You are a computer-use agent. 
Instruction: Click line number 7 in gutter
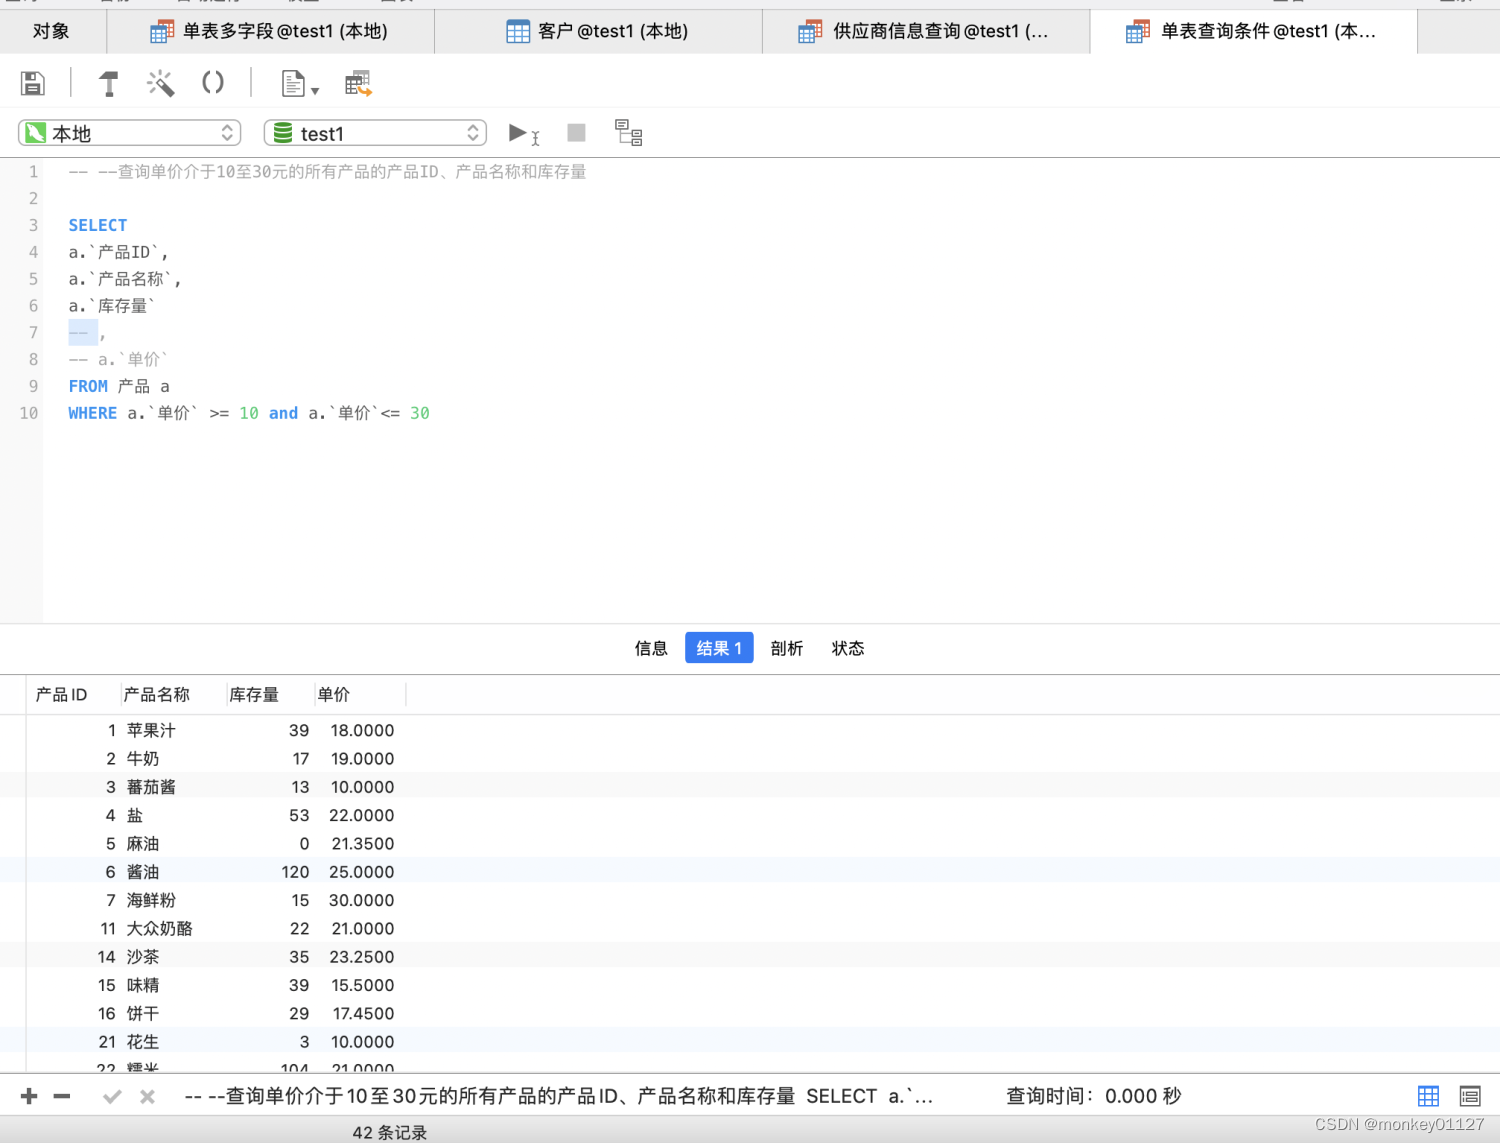(33, 332)
